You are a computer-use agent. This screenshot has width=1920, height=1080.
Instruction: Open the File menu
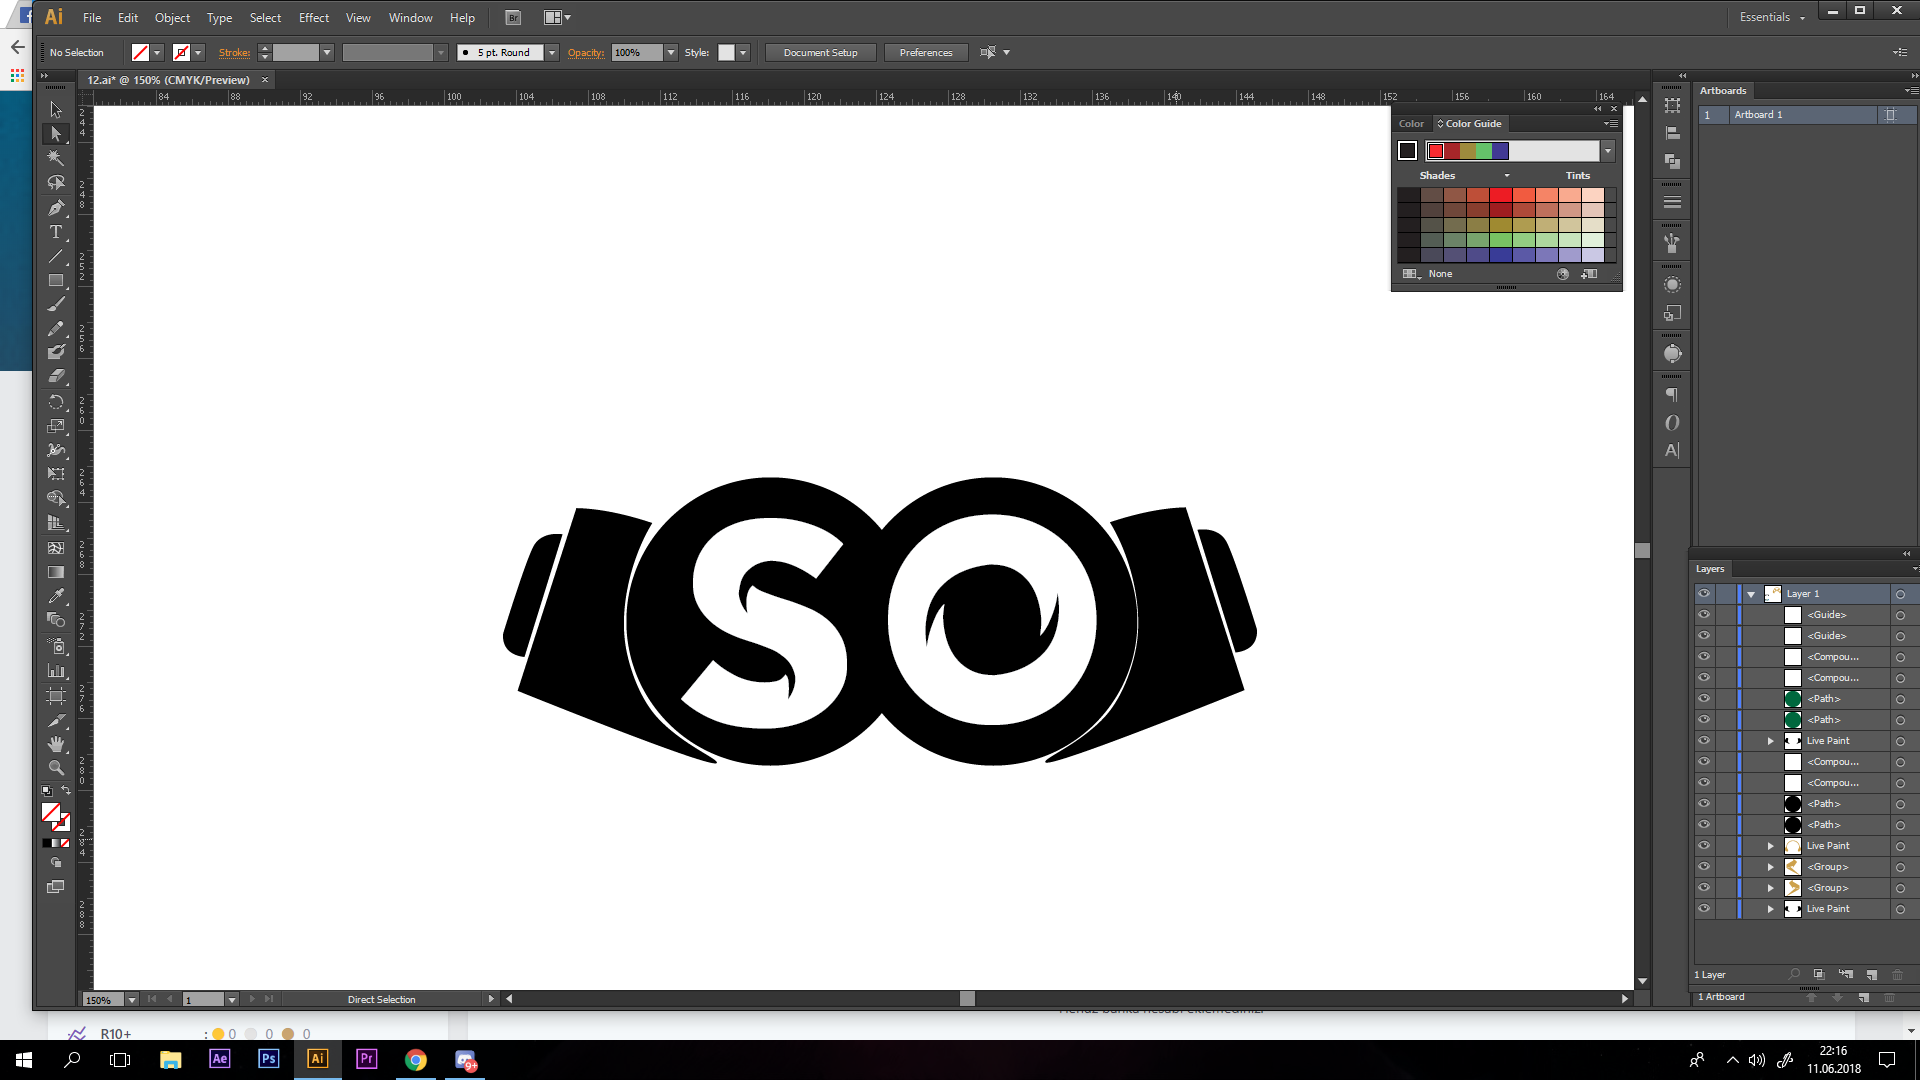(92, 18)
